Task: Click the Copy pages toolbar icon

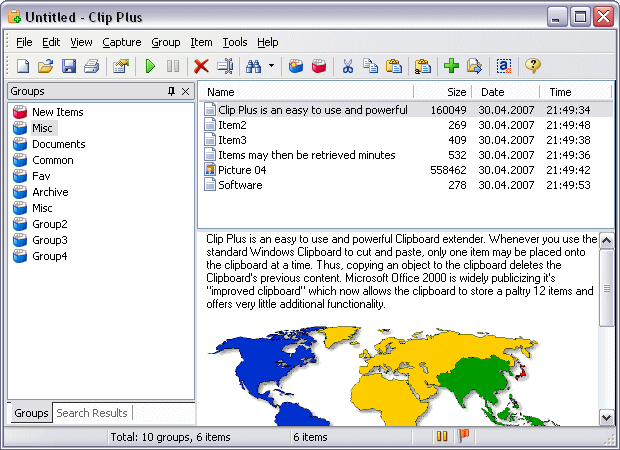Action: [370, 66]
